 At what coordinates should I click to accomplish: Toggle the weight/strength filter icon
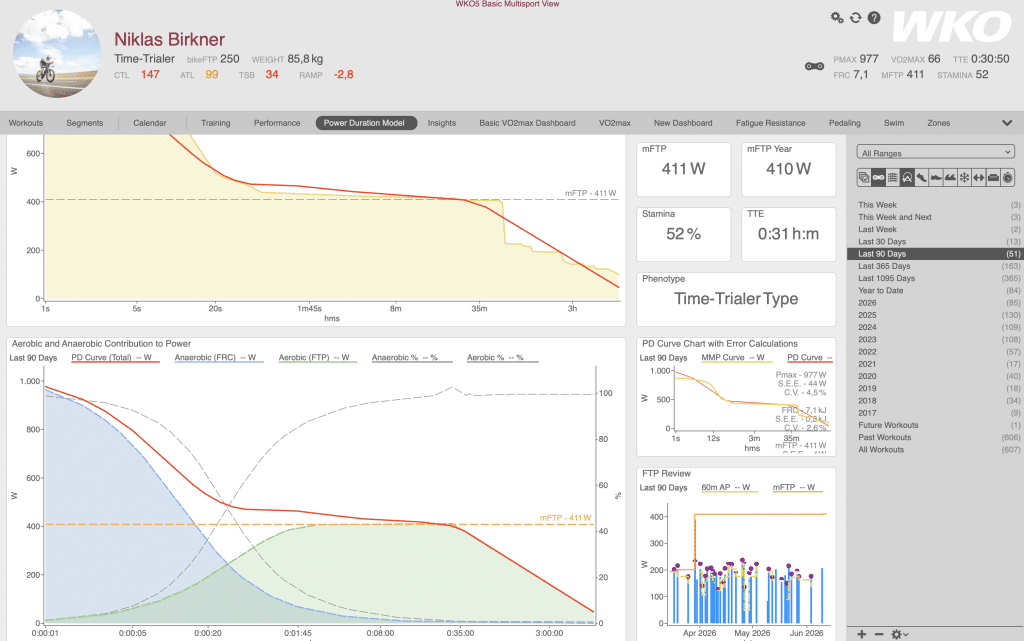[x=993, y=177]
